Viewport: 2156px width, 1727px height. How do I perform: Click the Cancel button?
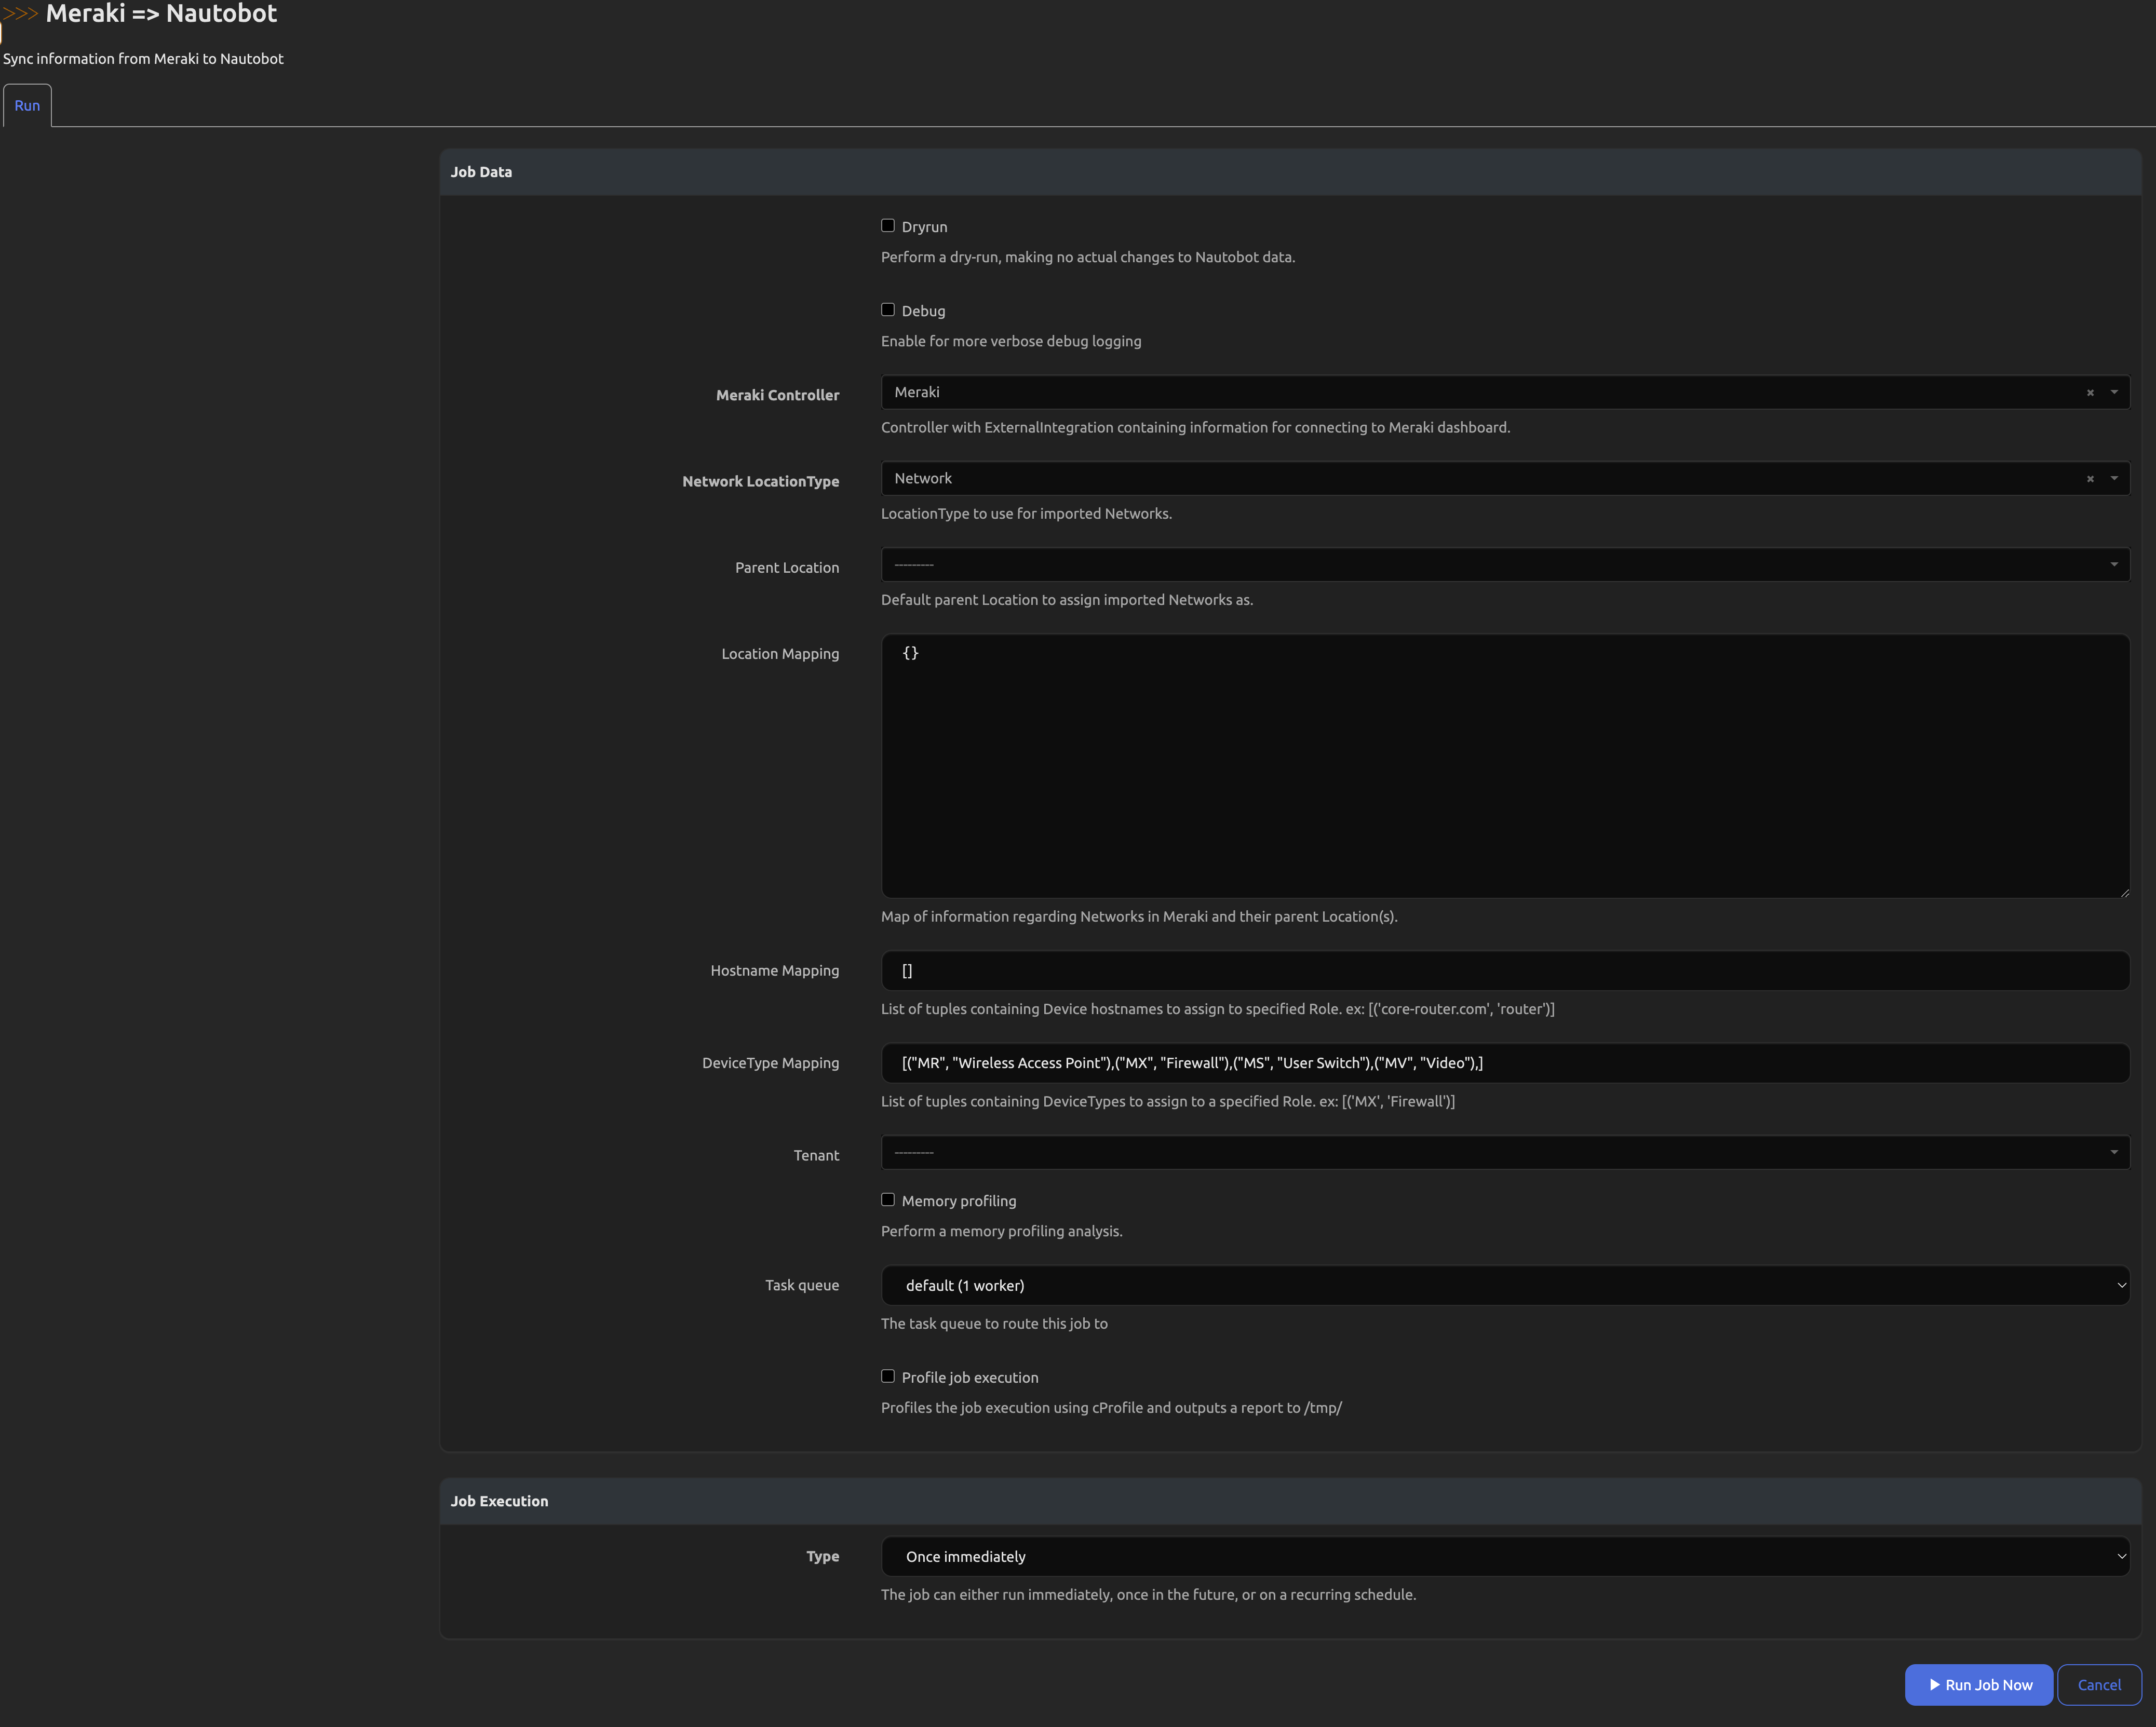(x=2098, y=1685)
